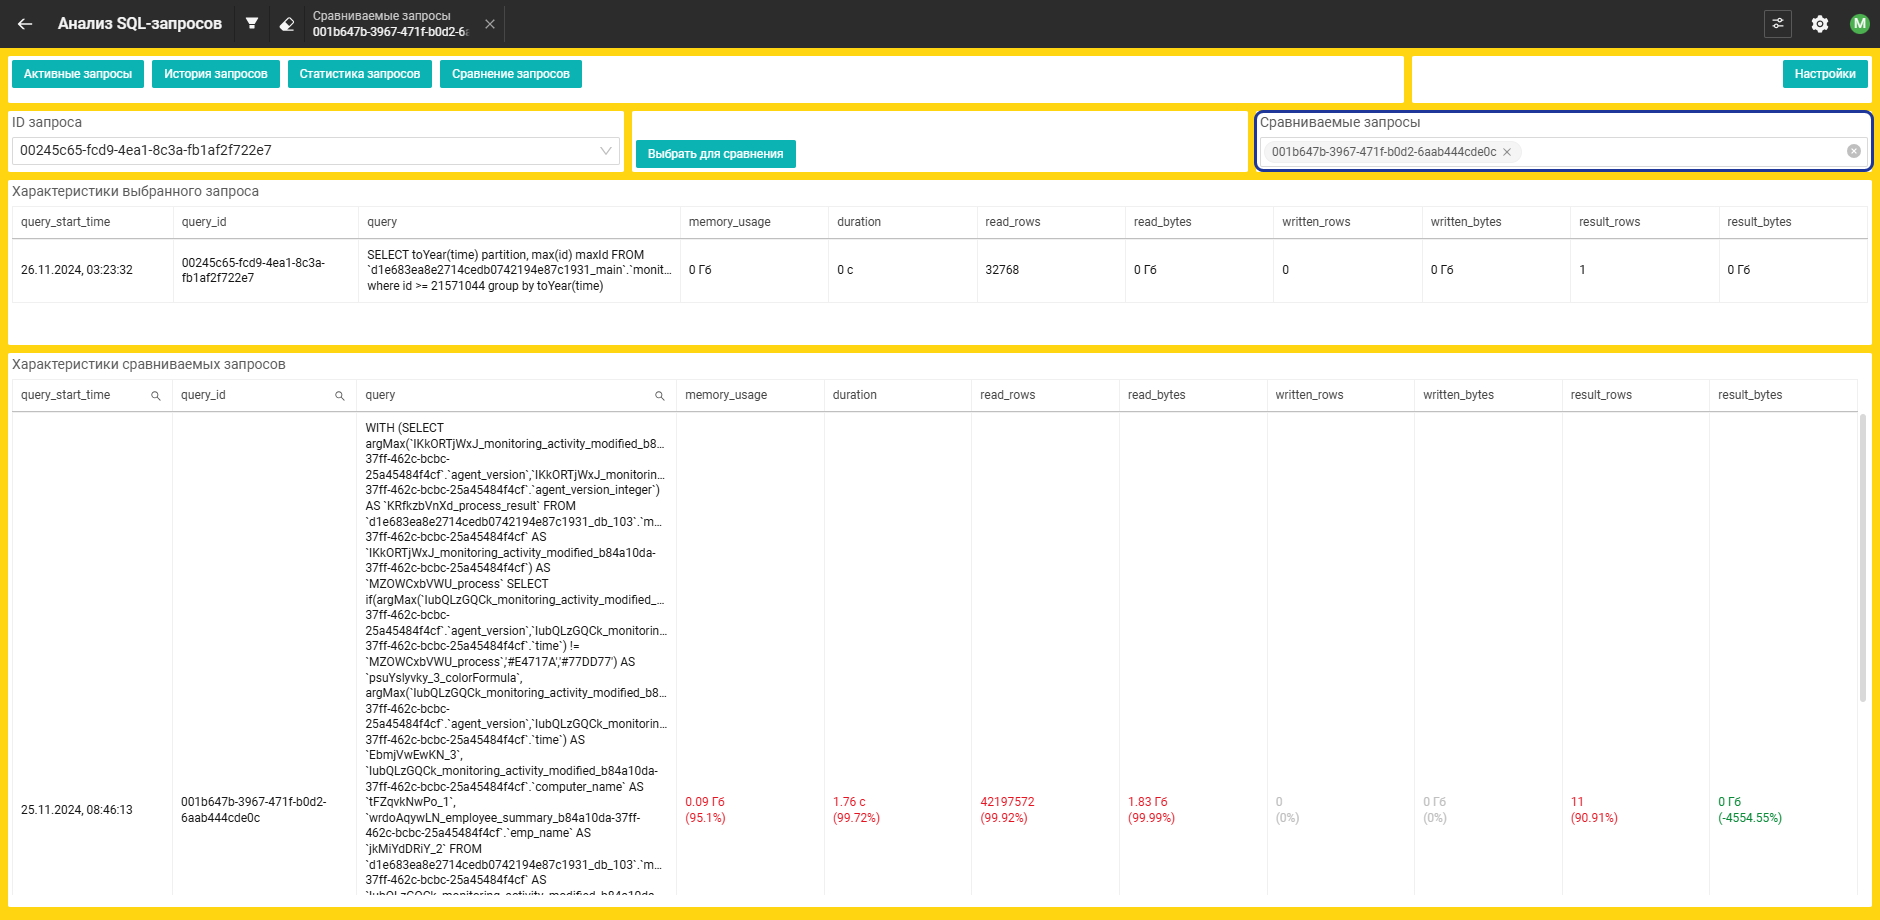Viewport: 1880px width, 920px height.
Task: Open the gear settings icon
Action: tap(1820, 24)
